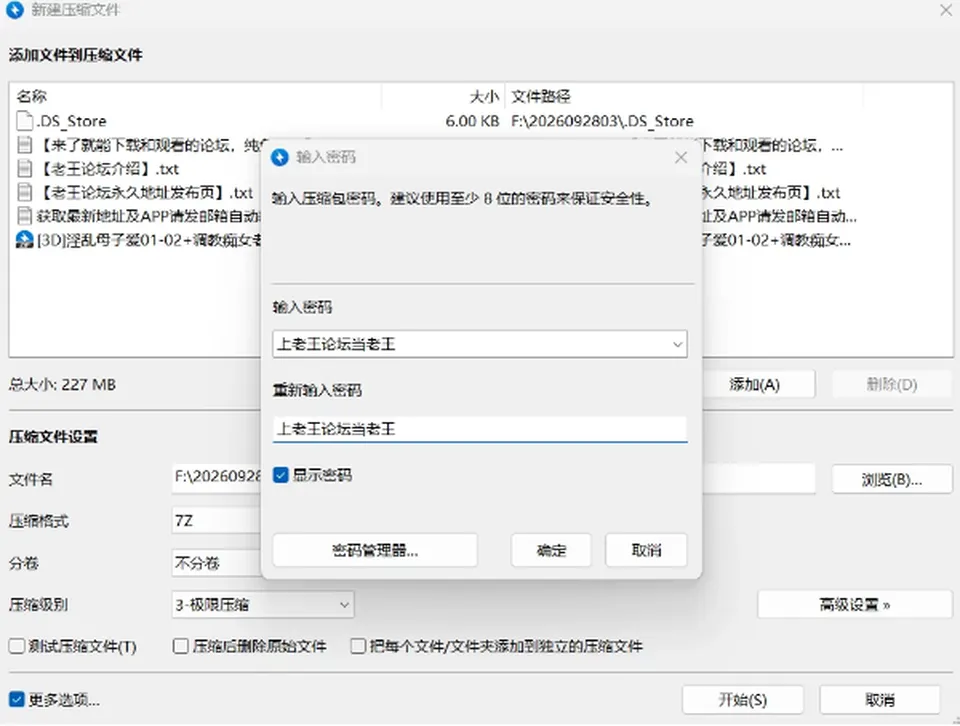Open the 分卷 dropdown showing 不分卷
Screen dimensions: 960x726
click(217, 563)
